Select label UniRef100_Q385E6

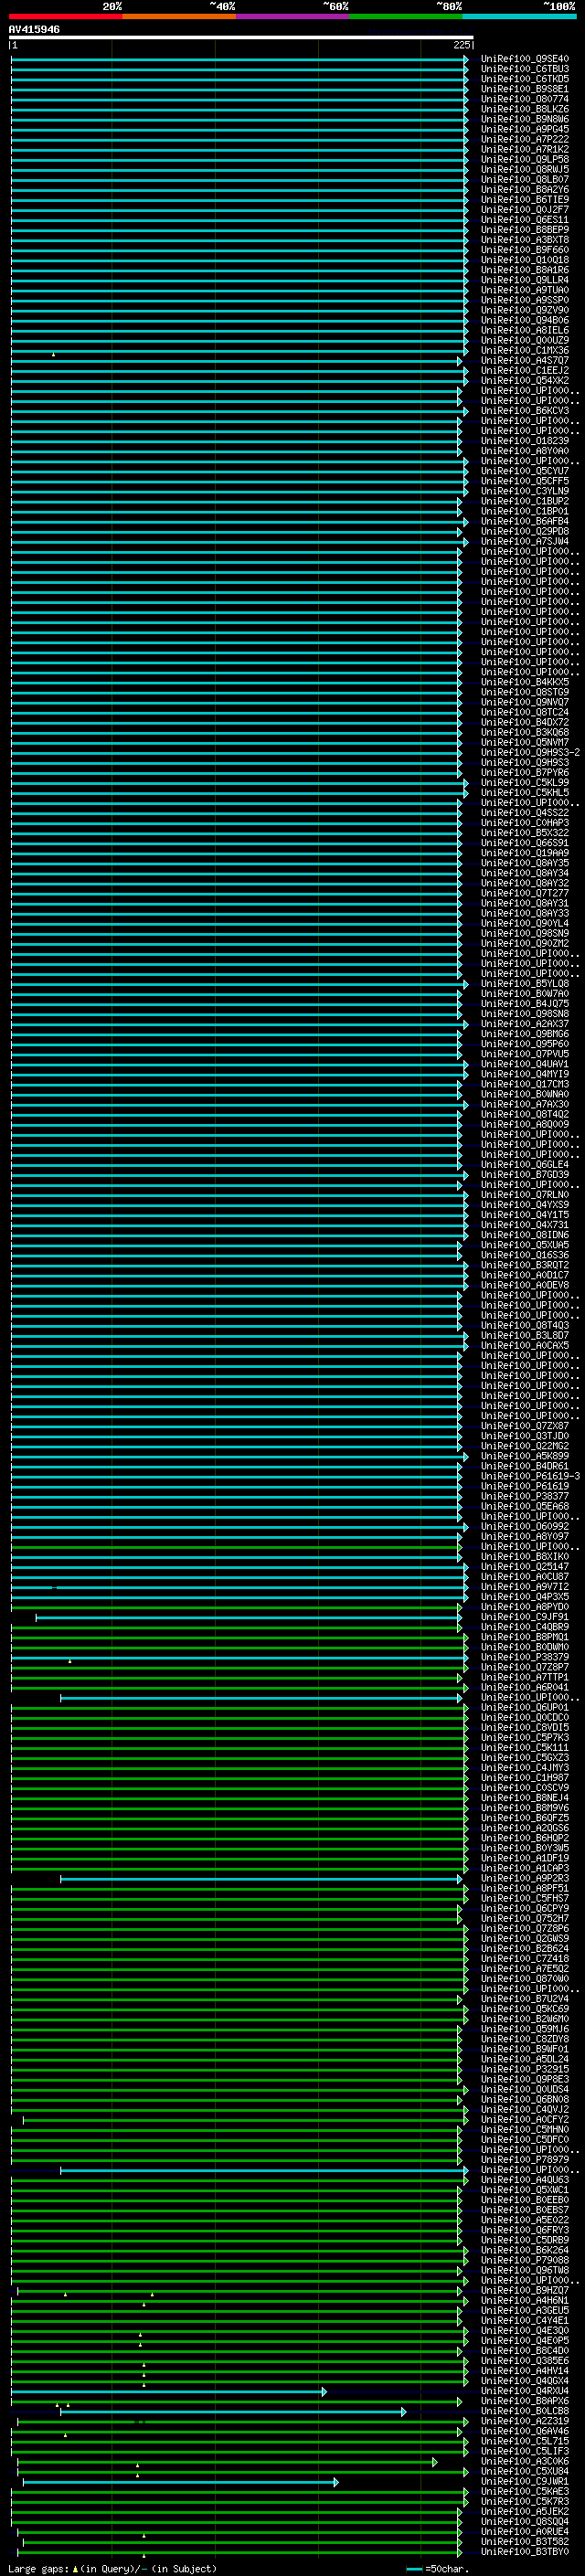point(525,2361)
